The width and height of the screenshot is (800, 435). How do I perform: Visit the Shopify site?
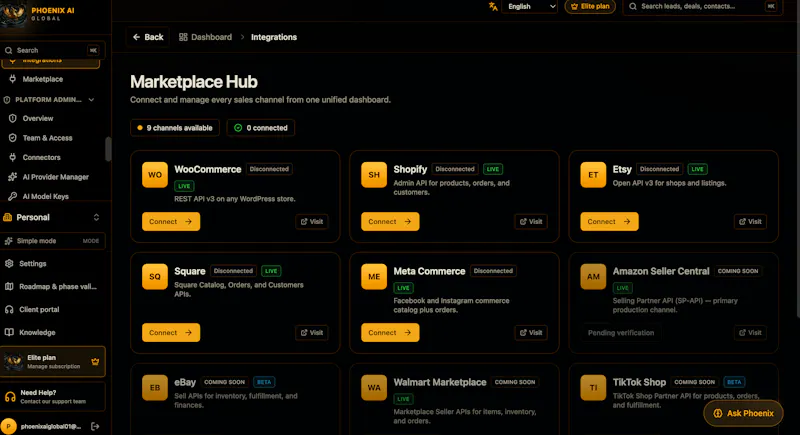pos(531,221)
